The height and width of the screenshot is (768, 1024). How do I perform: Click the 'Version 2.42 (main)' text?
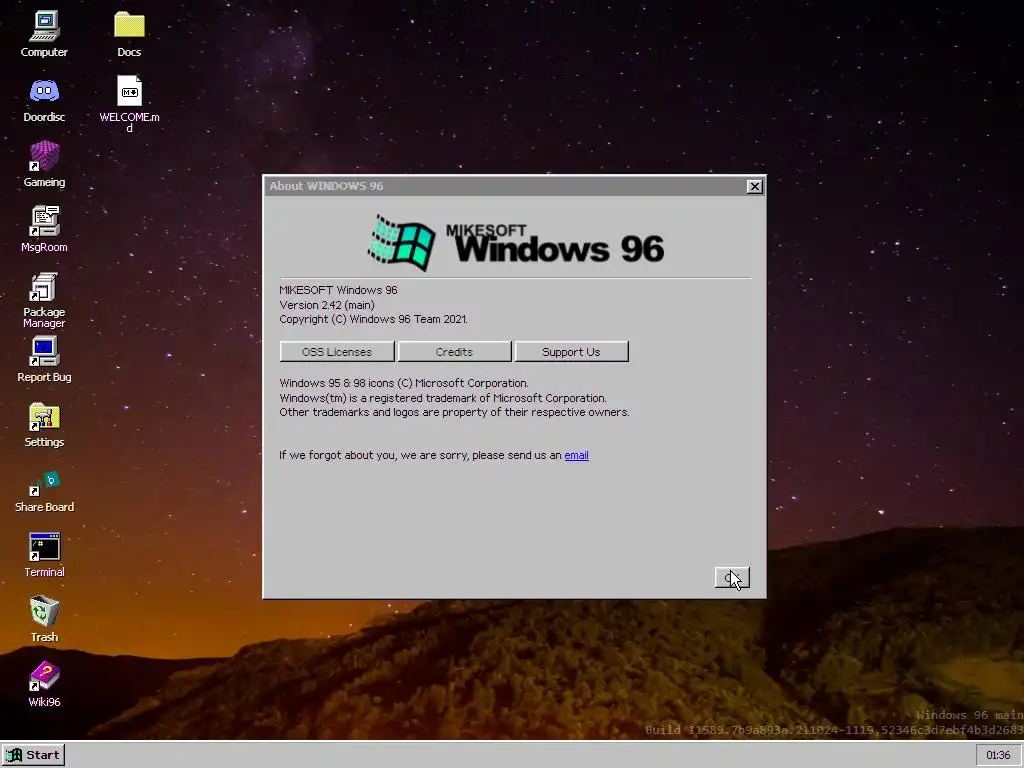(327, 305)
